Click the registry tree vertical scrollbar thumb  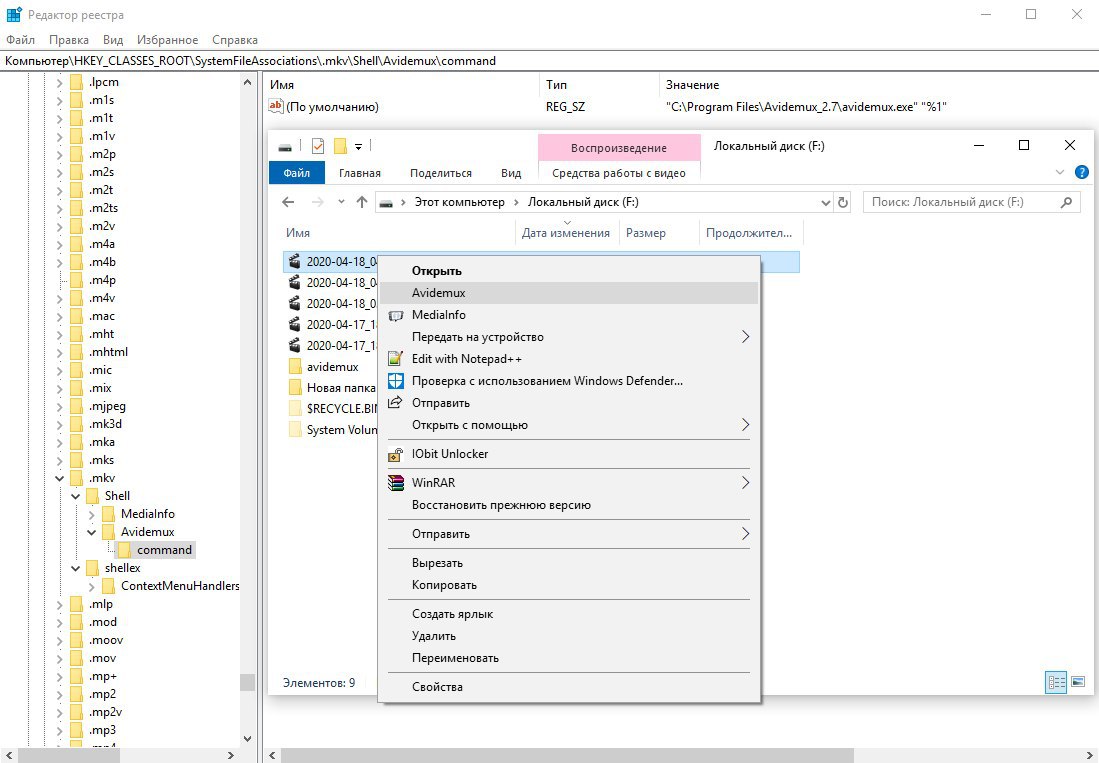point(247,682)
